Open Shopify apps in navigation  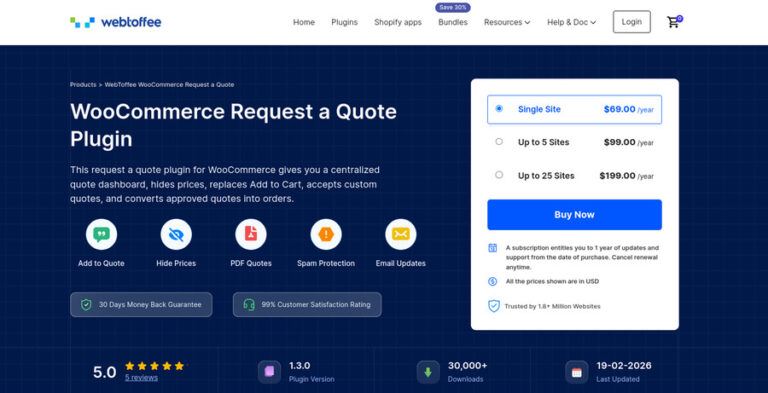tap(398, 22)
